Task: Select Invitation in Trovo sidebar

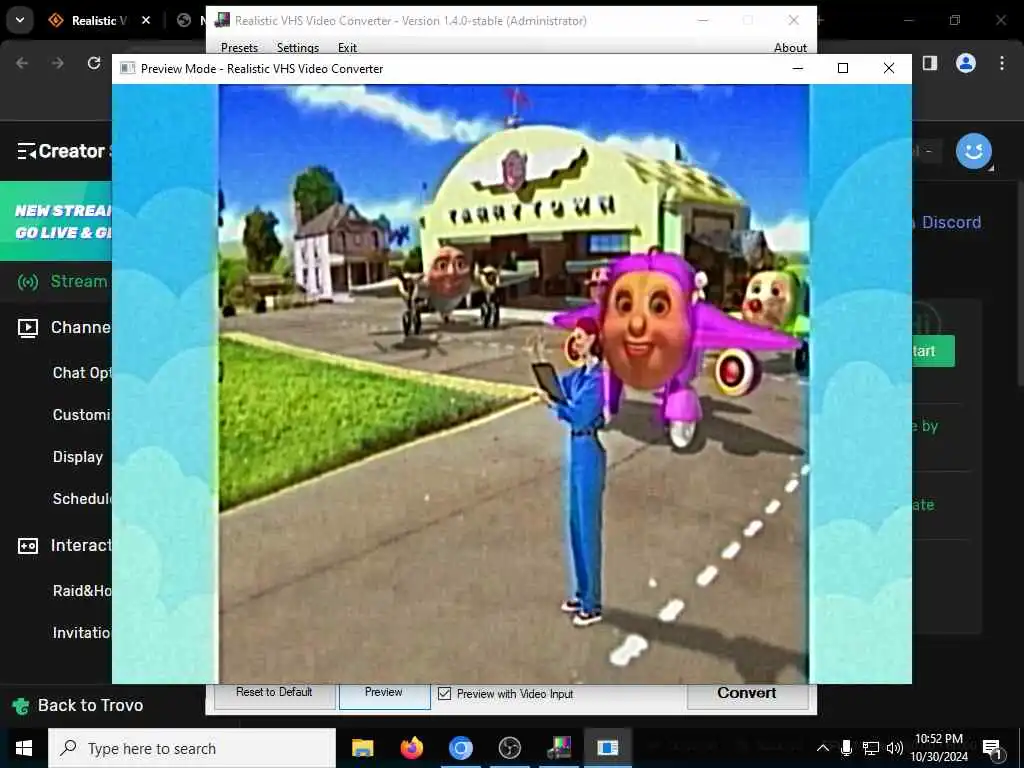Action: click(82, 632)
